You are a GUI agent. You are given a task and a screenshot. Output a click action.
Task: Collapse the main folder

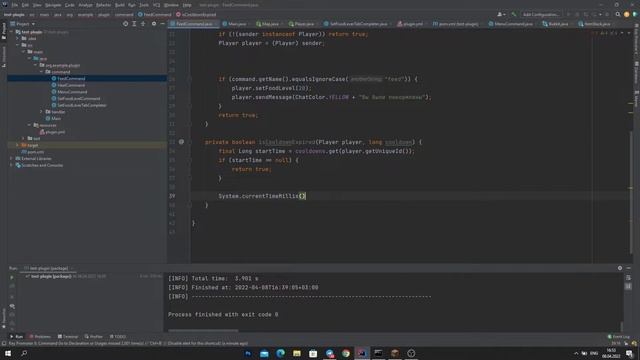point(24,52)
